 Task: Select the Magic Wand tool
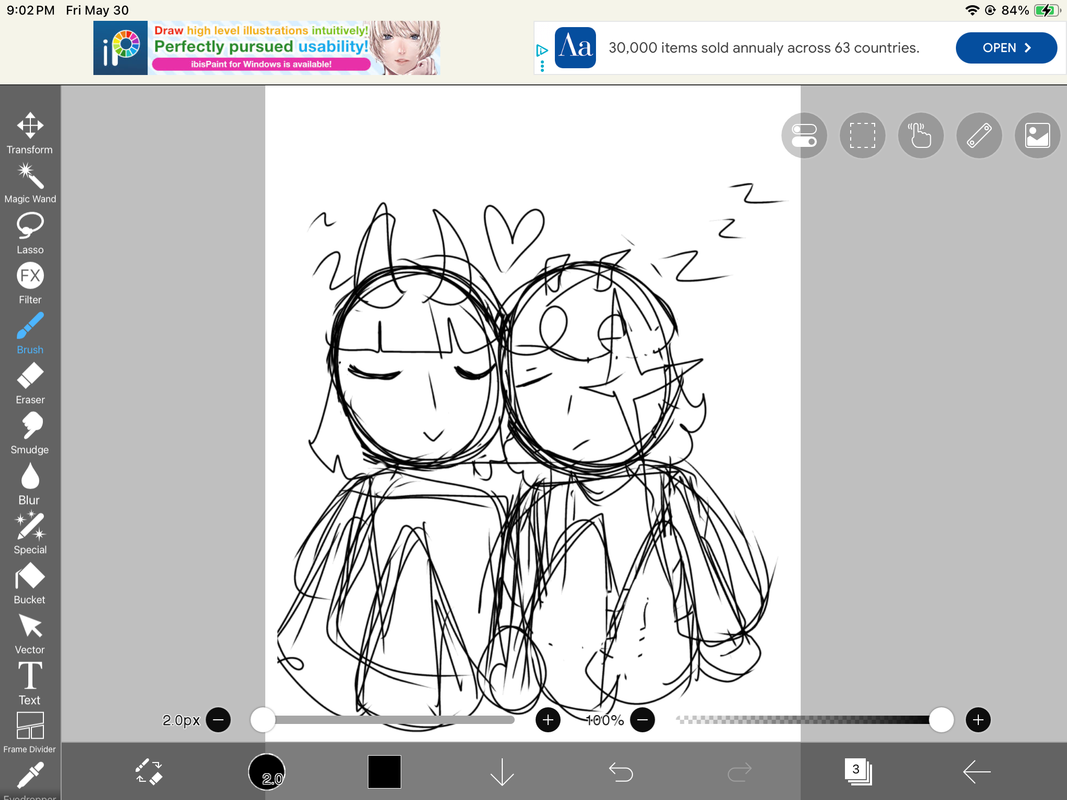point(30,183)
